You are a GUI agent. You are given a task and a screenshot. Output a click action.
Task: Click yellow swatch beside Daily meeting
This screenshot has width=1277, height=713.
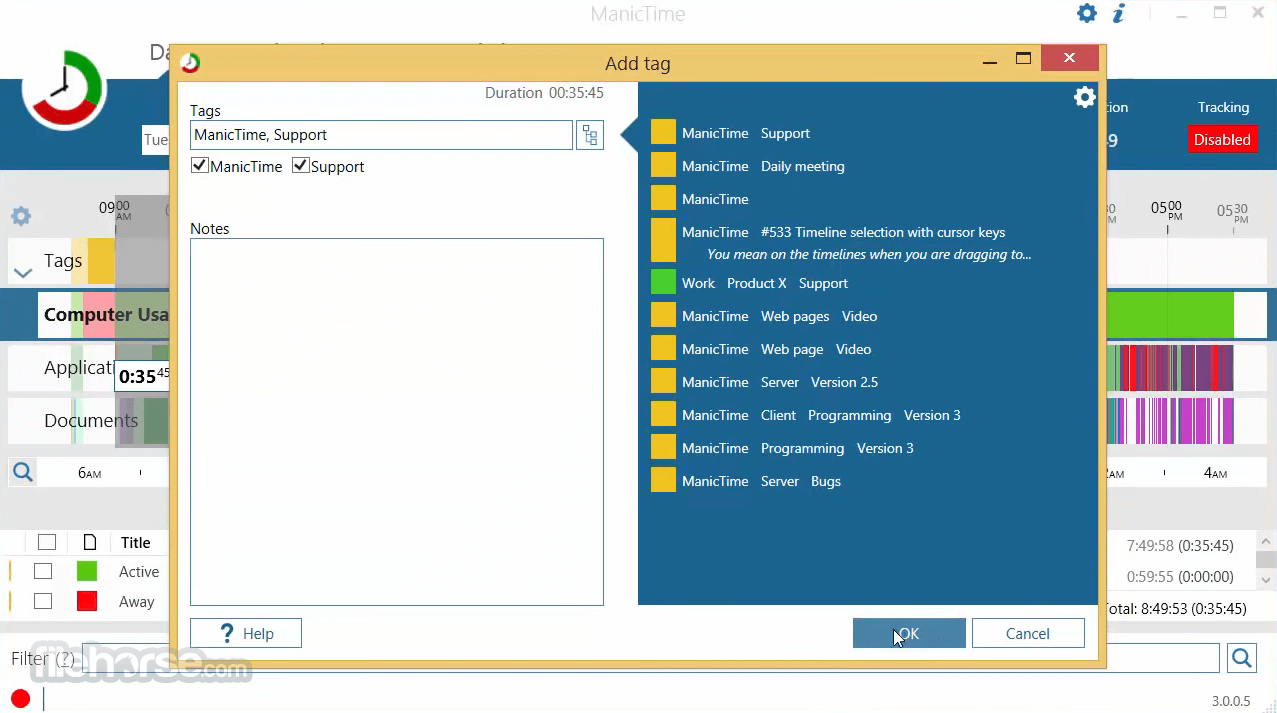coord(664,166)
